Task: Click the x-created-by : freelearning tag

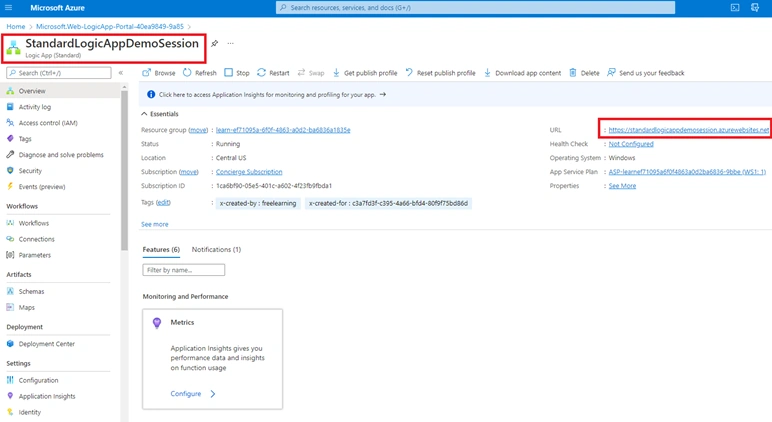Action: [x=258, y=203]
